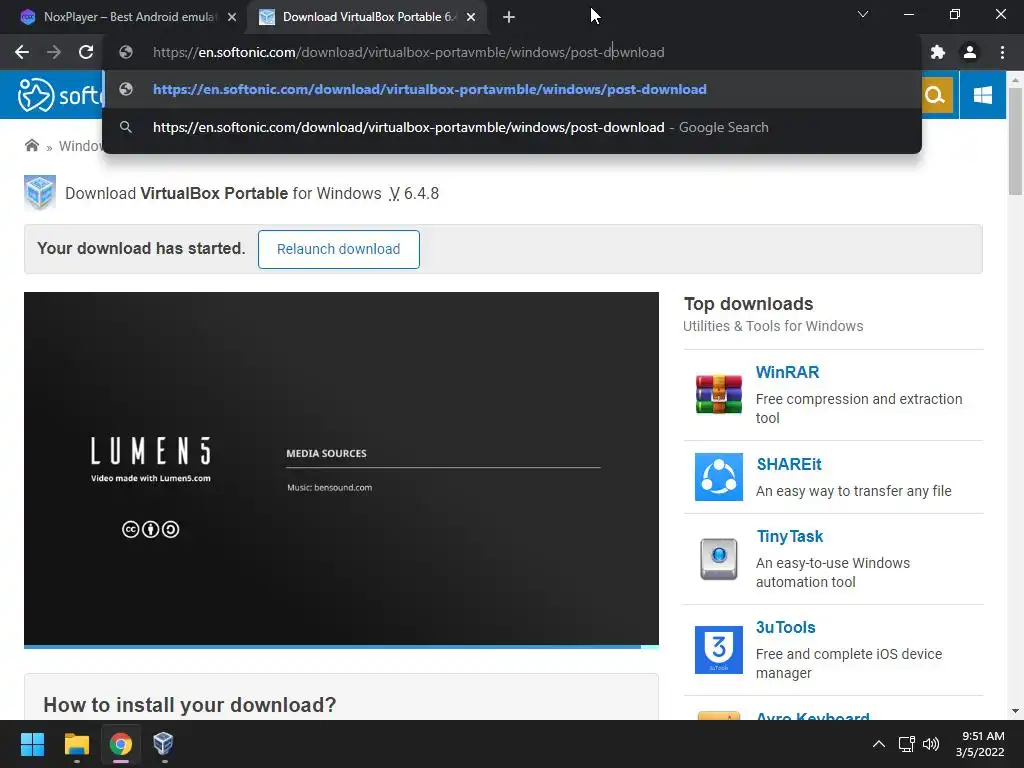The image size is (1024, 768).
Task: Click the SHAREit app icon
Action: pos(718,477)
